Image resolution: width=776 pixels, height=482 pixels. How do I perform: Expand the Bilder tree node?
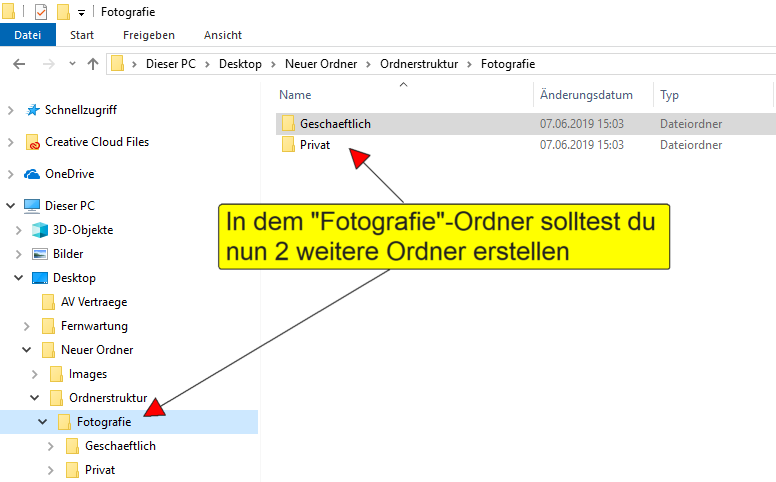18,254
